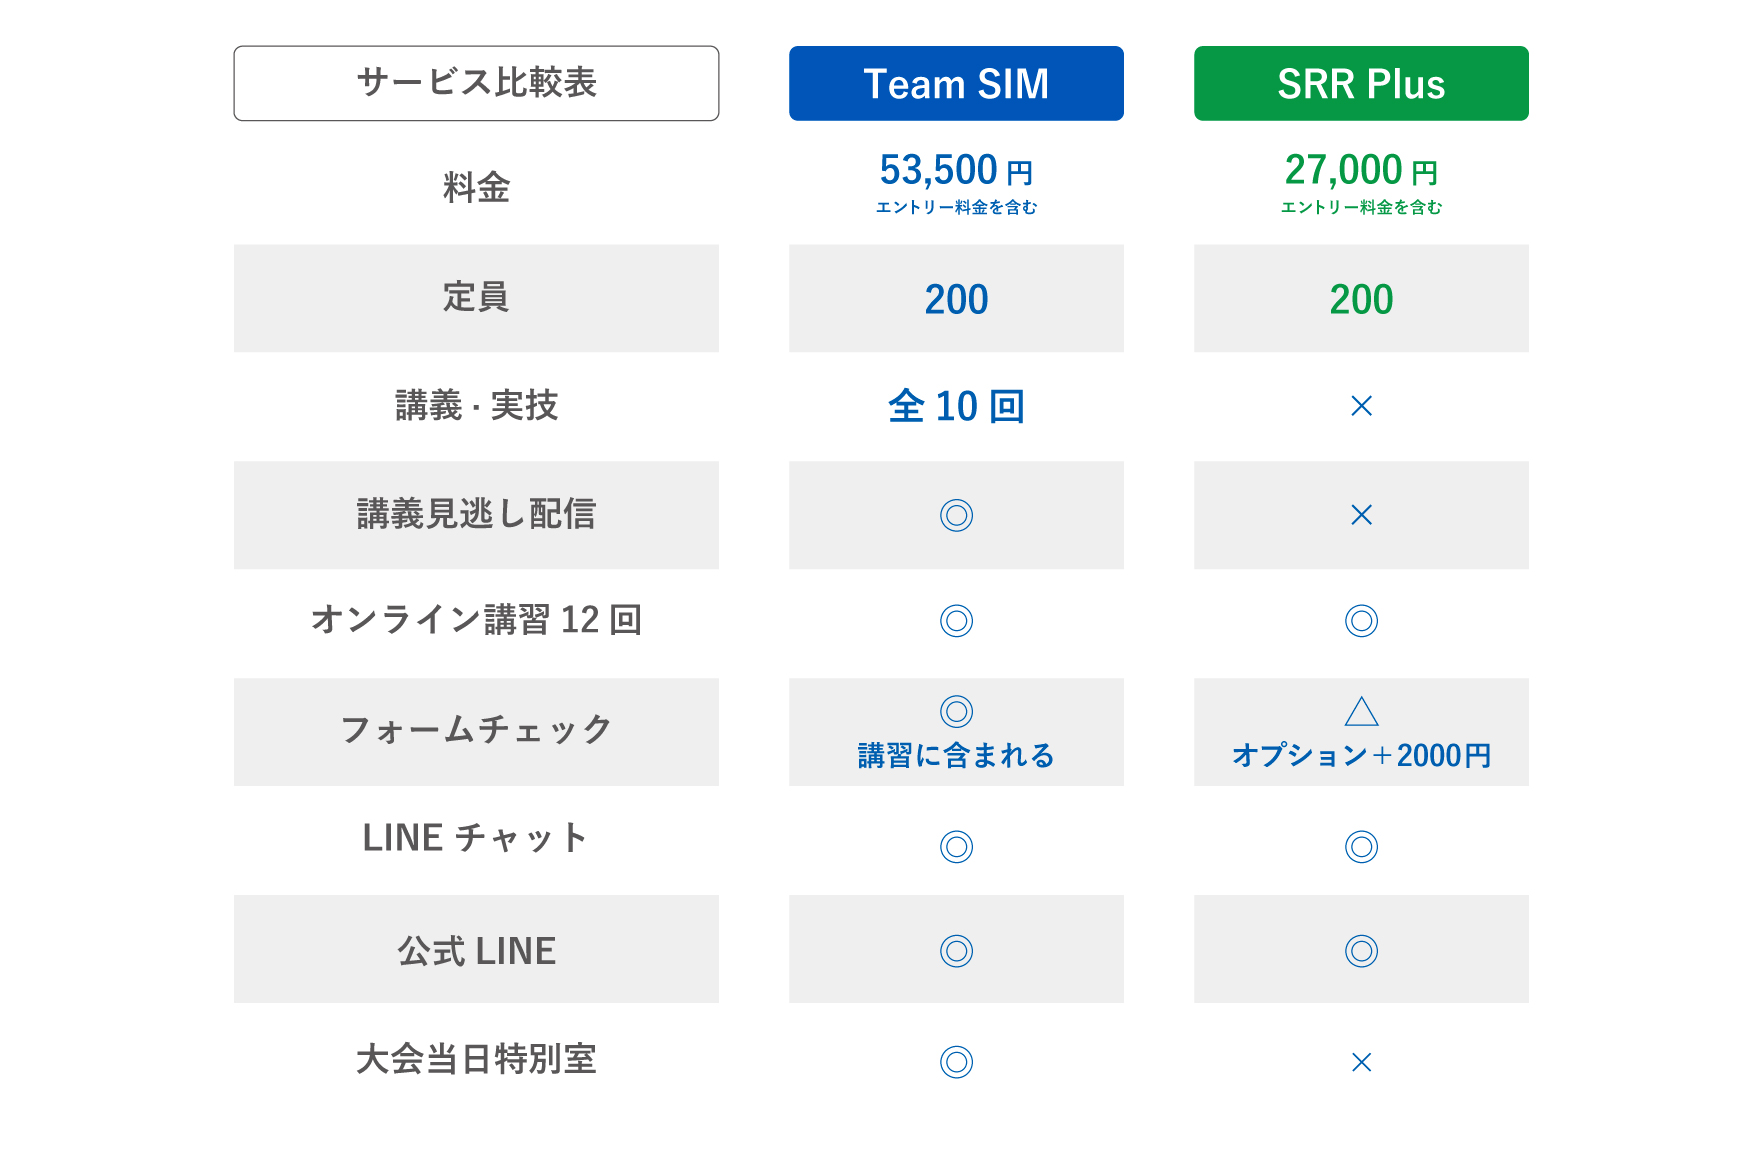
Task: Click the フォームチェック row label
Action: [x=476, y=730]
